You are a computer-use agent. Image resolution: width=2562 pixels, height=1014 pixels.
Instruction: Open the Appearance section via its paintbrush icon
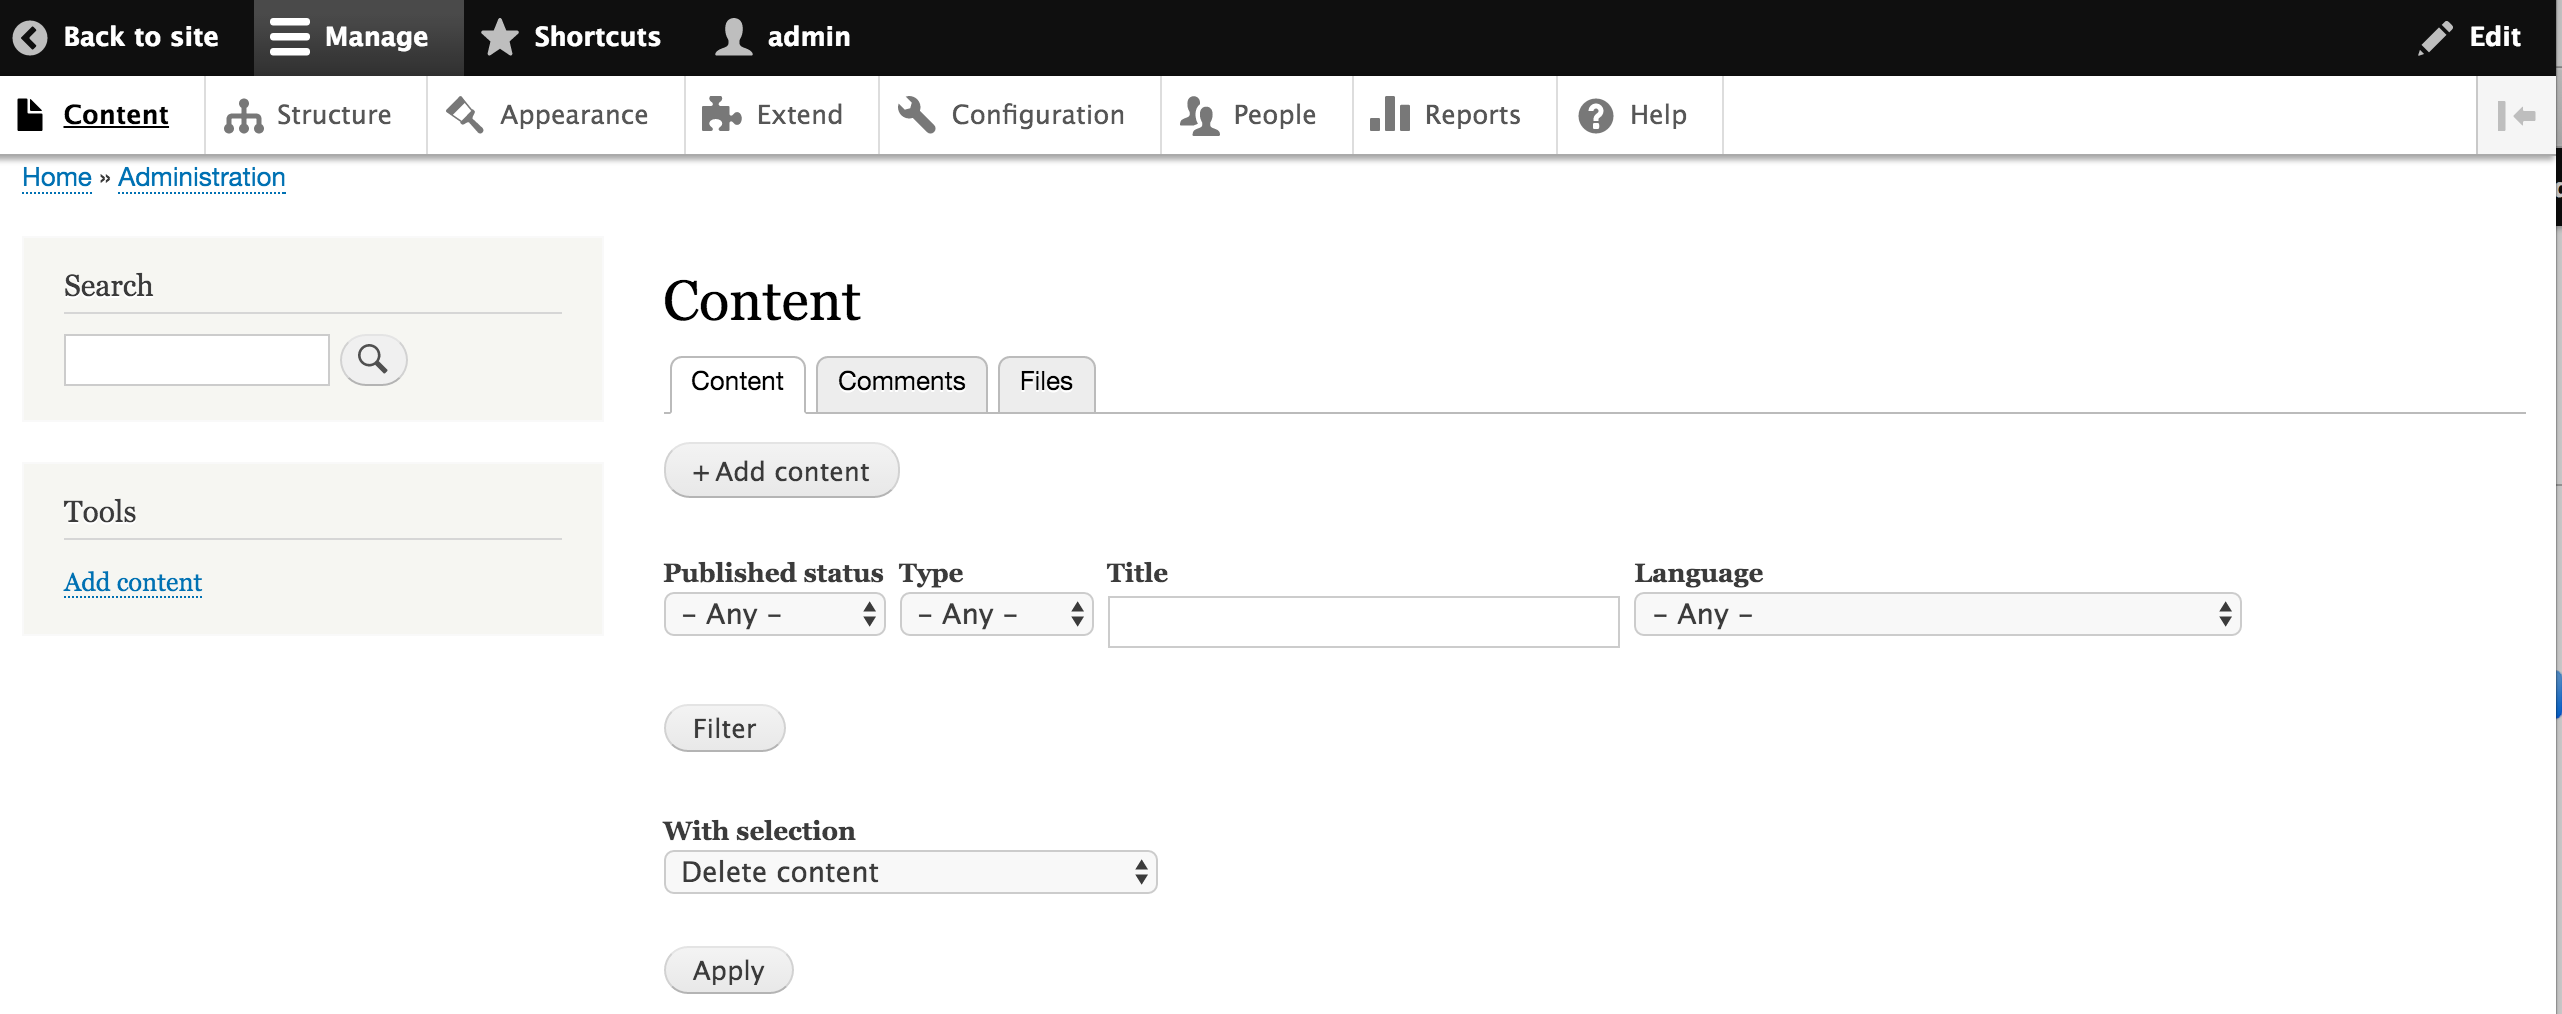click(x=463, y=114)
